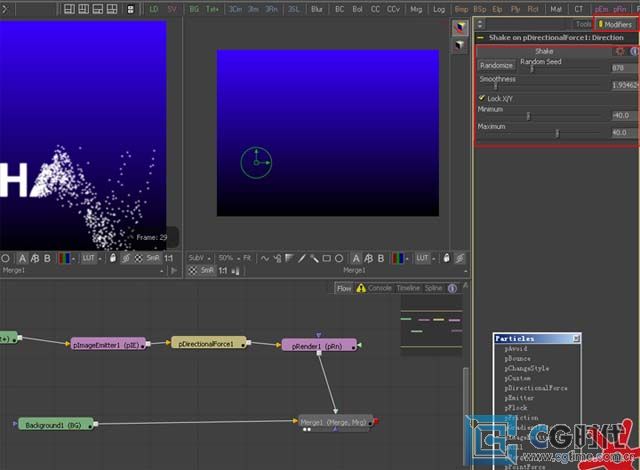
Task: Open SubV dropdown in right viewer
Action: [200, 258]
